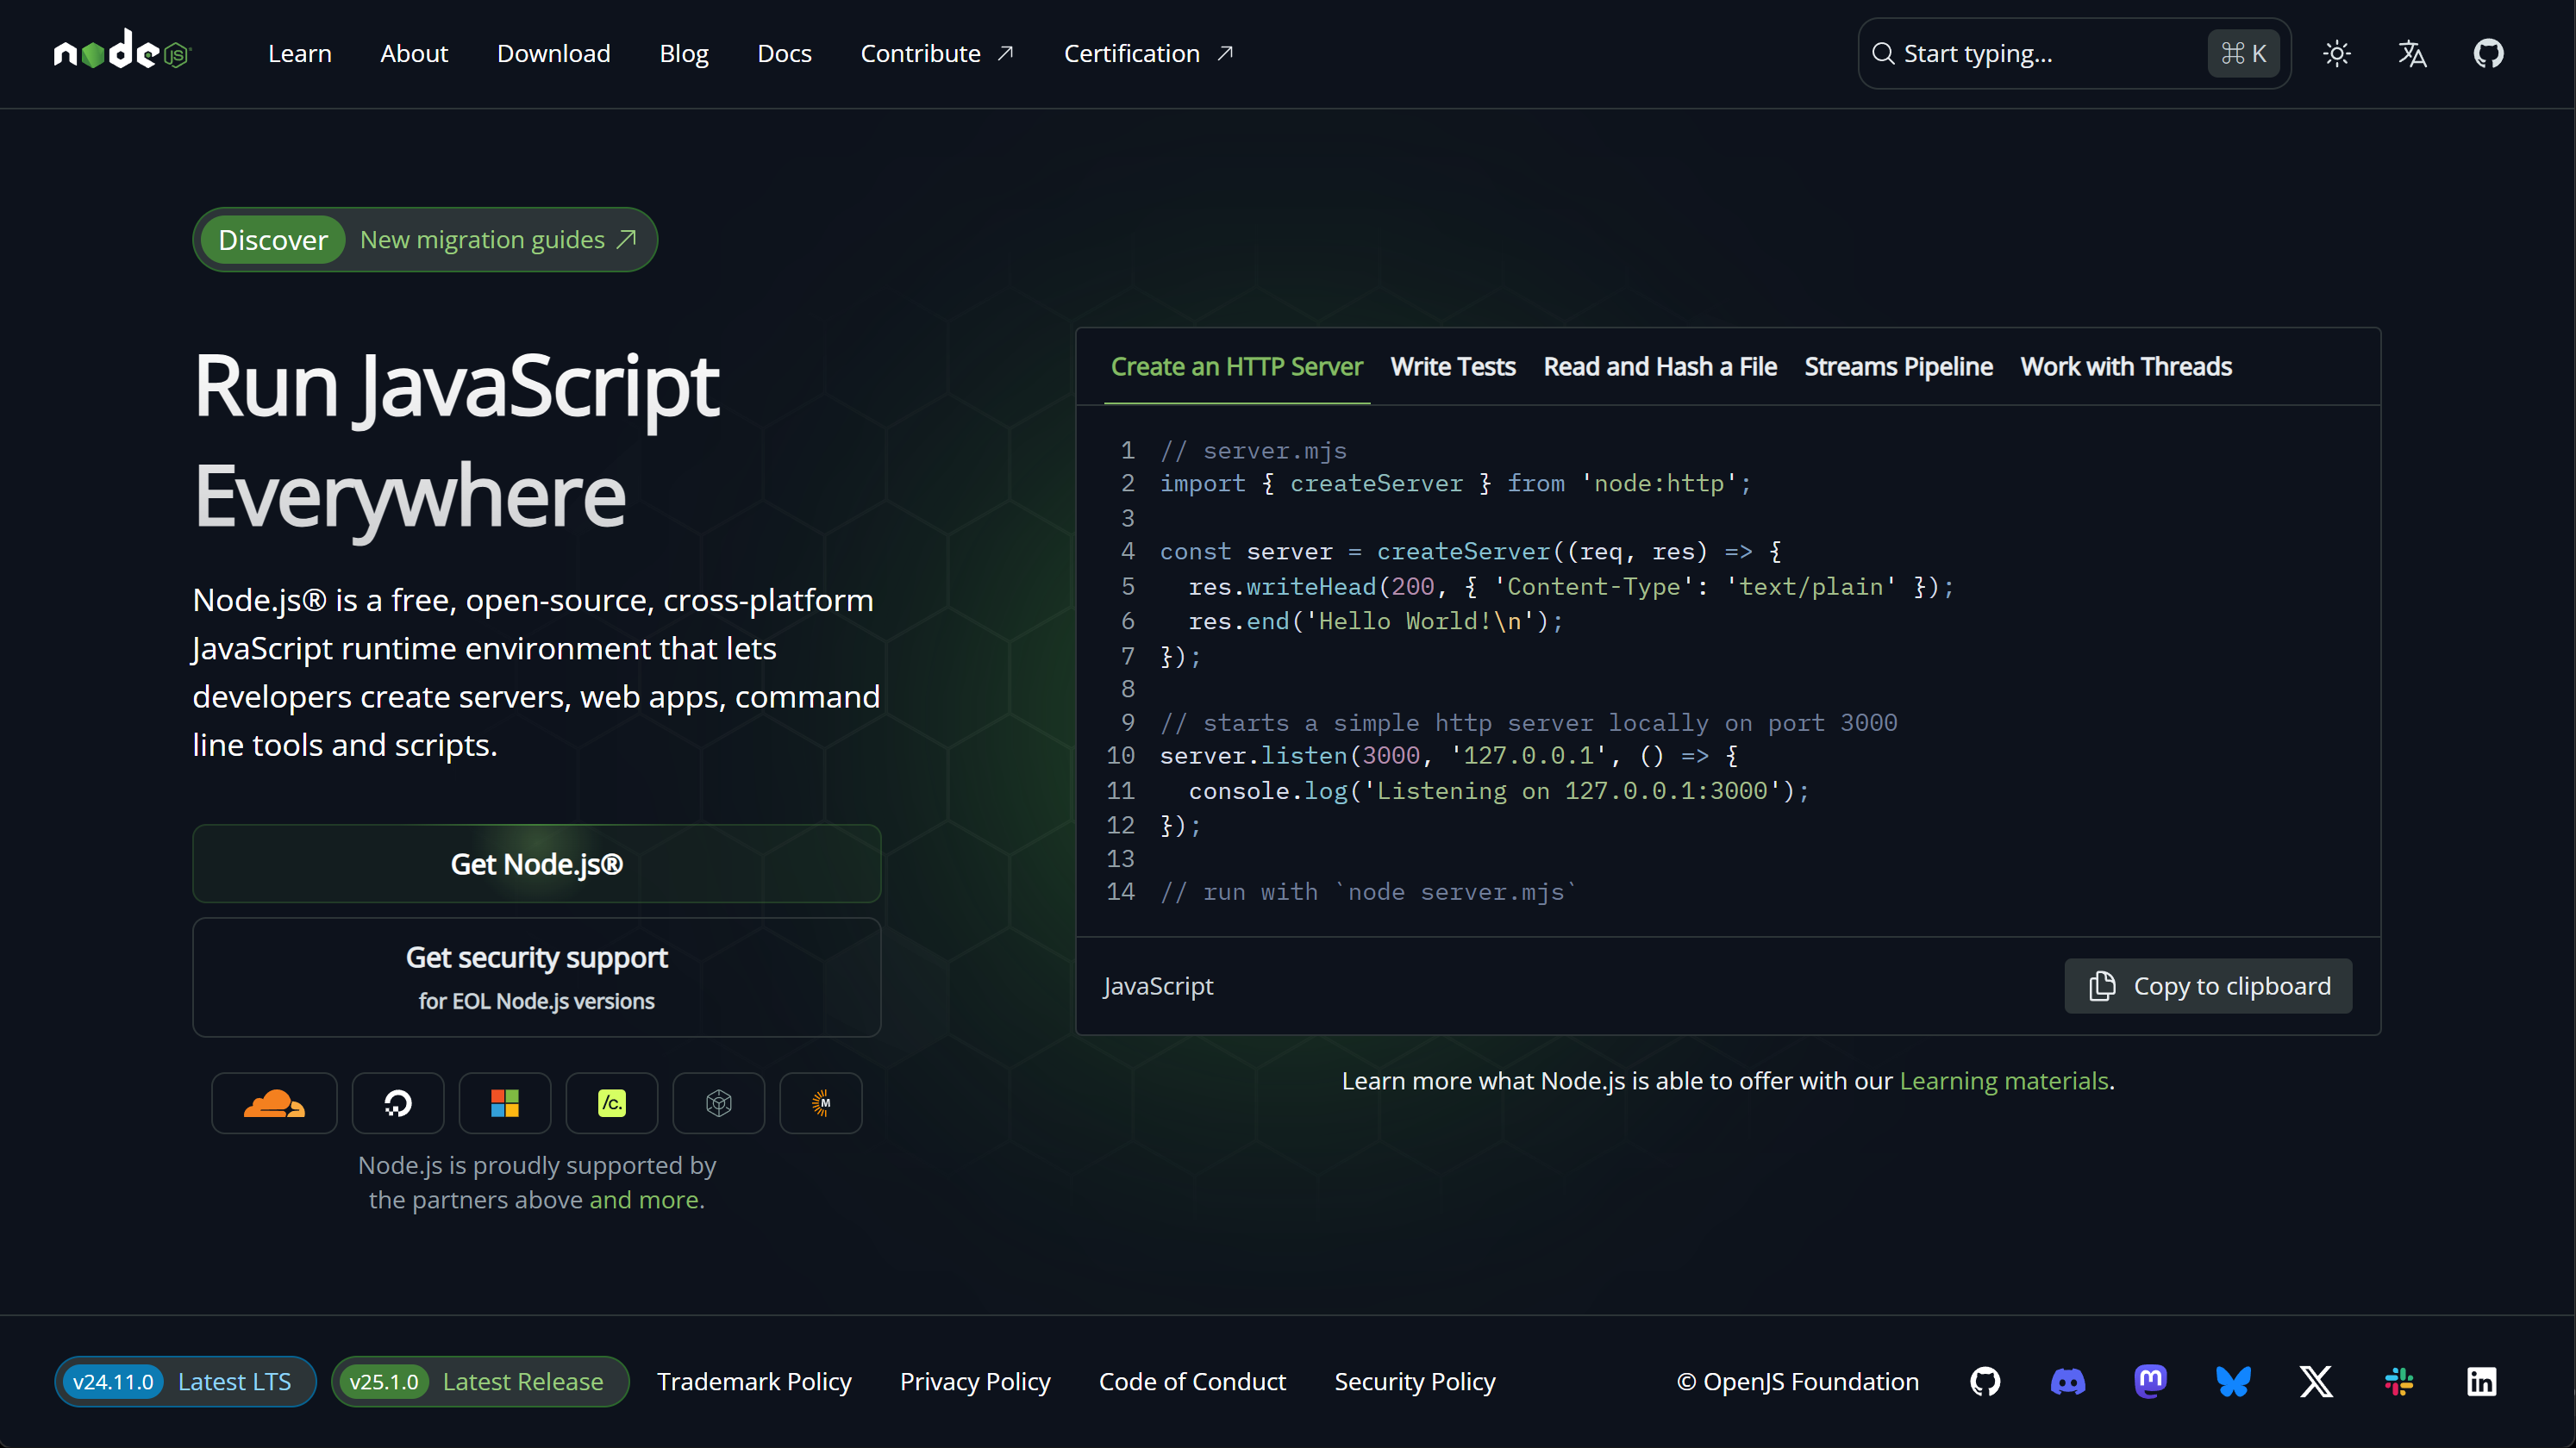2576x1448 pixels.
Task: Click the v25.1.0 version badge
Action: (384, 1381)
